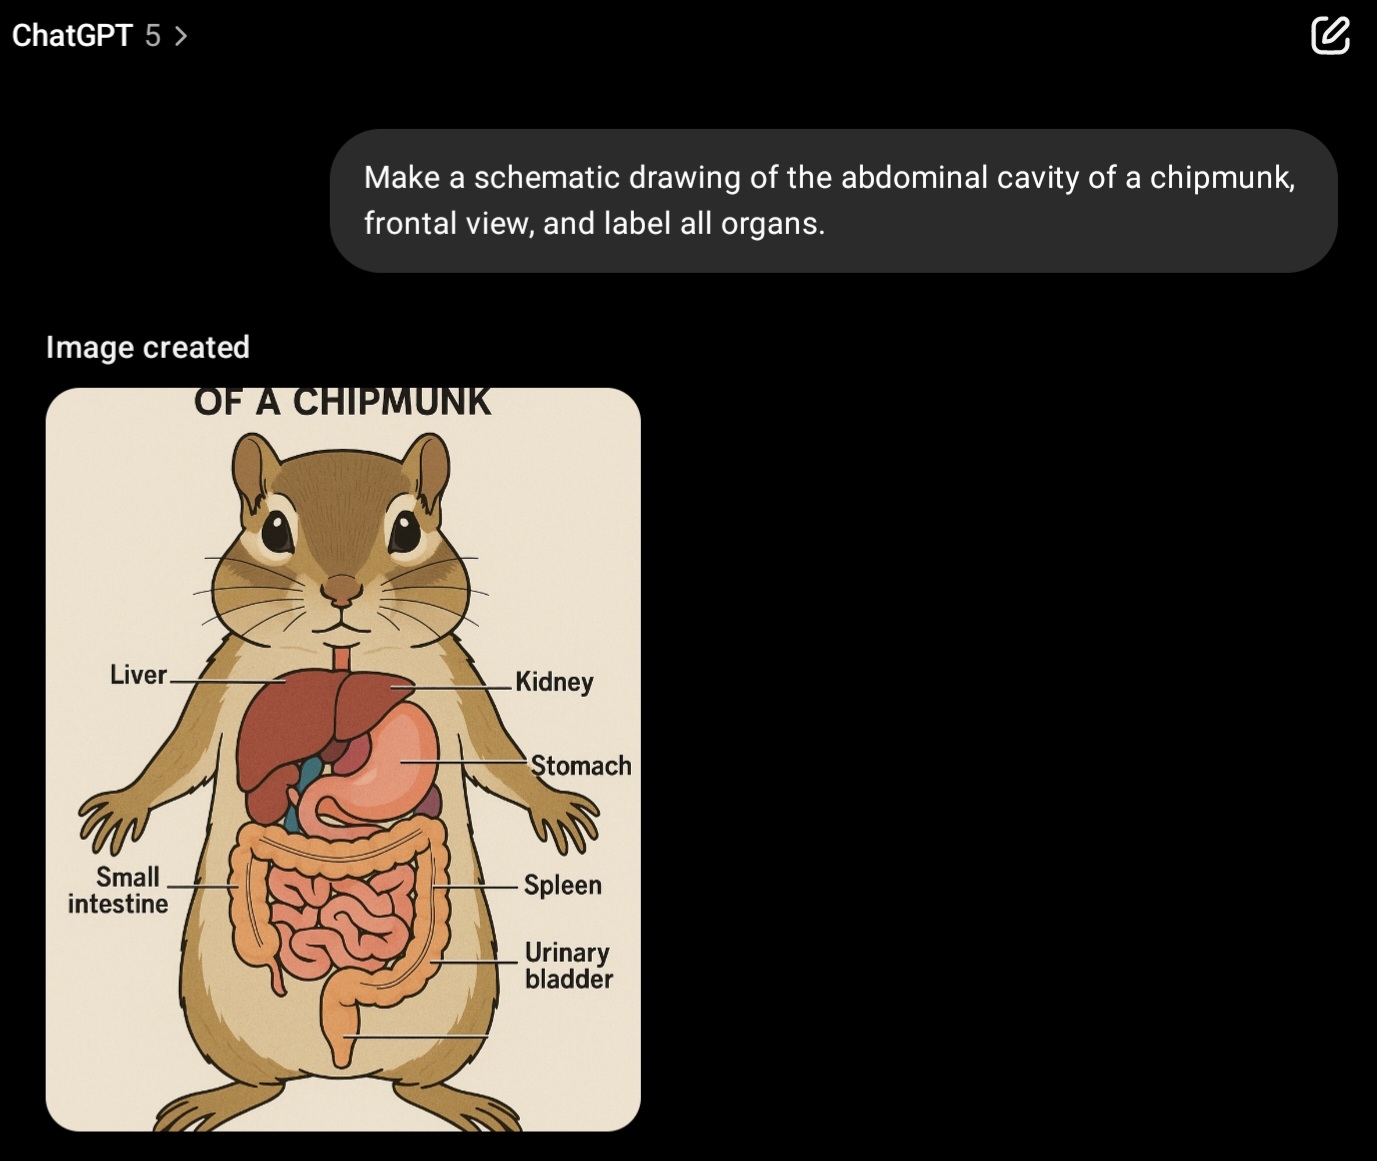The width and height of the screenshot is (1377, 1161).
Task: Open the ChatGPT 5 model selector
Action: coord(99,36)
